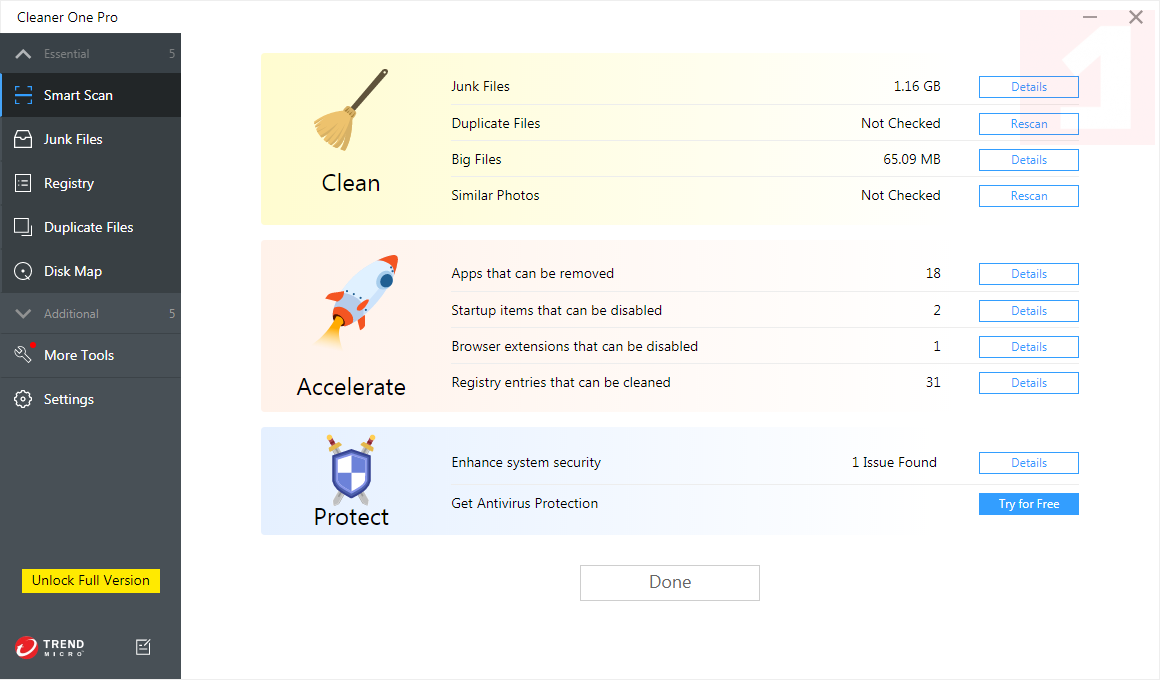Open the Junk Files menu item
Image resolution: width=1160 pixels, height=680 pixels.
pos(90,139)
